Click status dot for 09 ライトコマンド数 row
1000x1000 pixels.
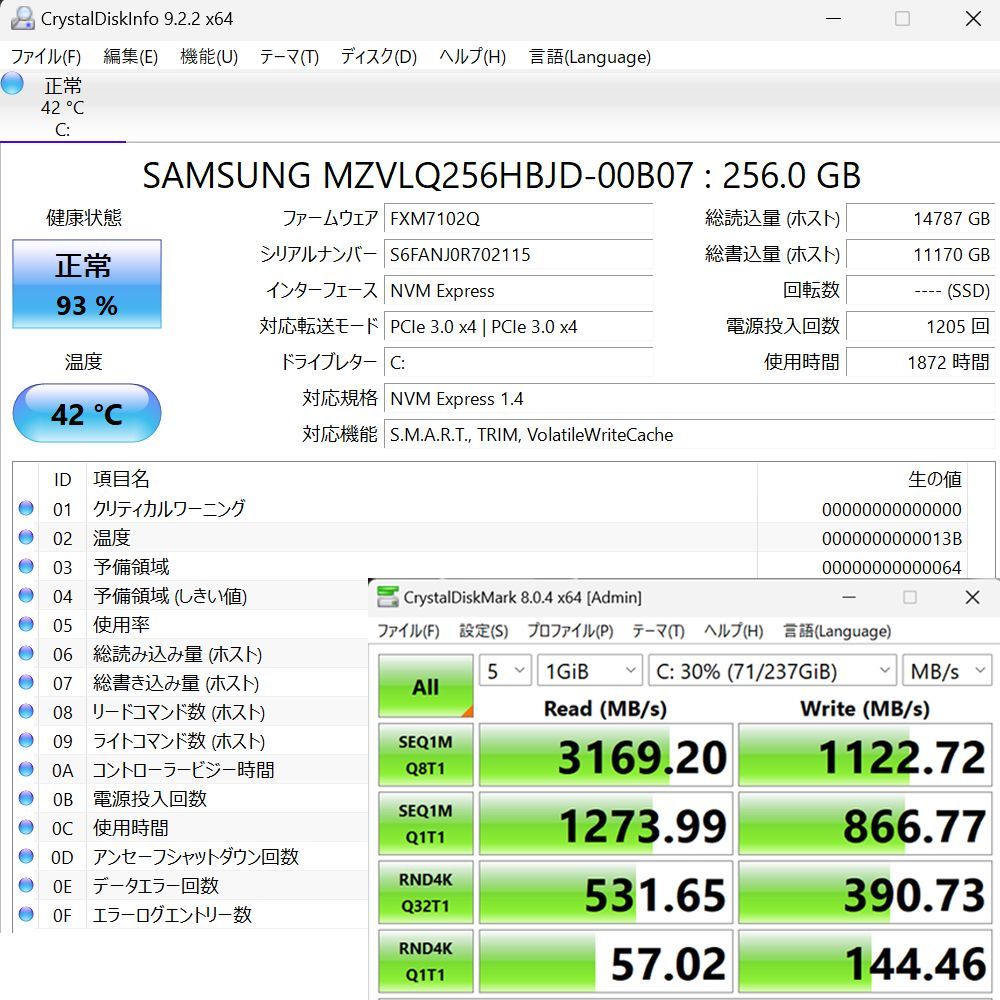pyautogui.click(x=26, y=740)
